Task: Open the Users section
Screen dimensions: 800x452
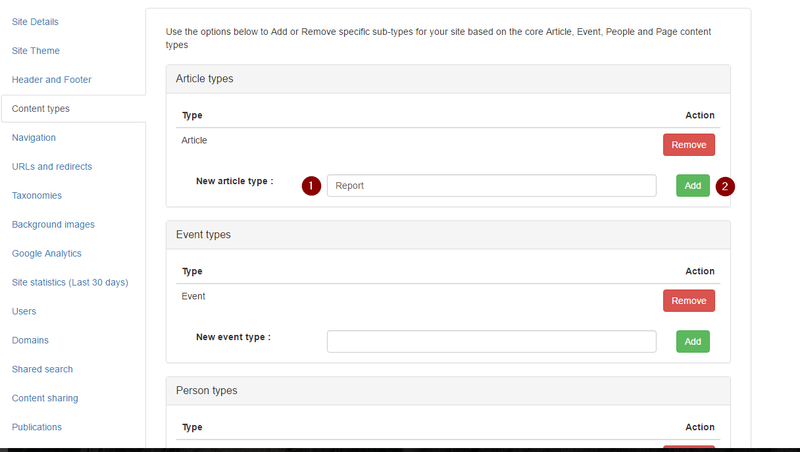Action: click(x=24, y=311)
